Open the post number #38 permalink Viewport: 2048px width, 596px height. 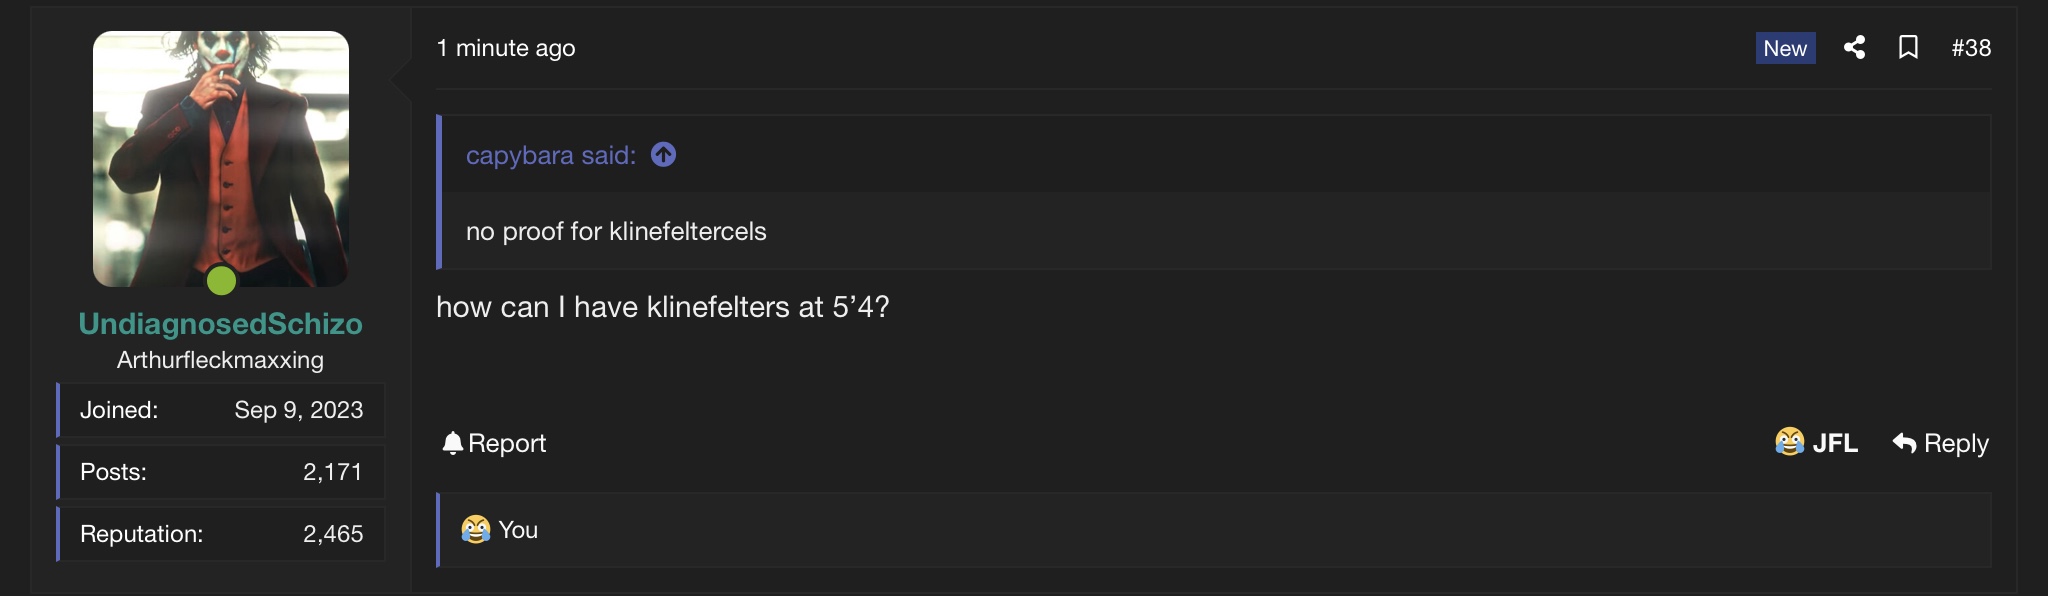pyautogui.click(x=1971, y=48)
